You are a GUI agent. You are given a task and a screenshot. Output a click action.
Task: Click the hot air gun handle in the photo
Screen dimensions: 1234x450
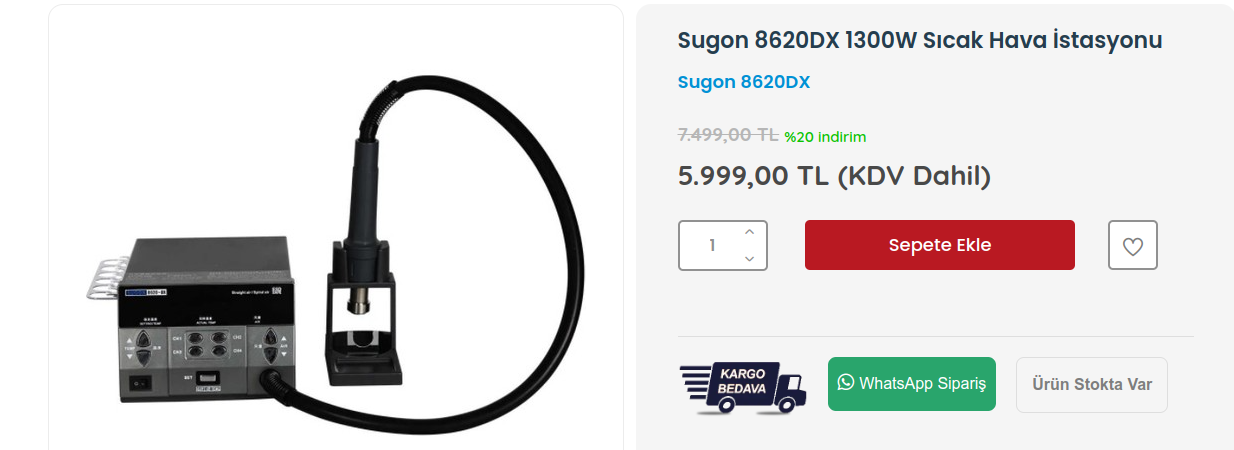tap(364, 200)
